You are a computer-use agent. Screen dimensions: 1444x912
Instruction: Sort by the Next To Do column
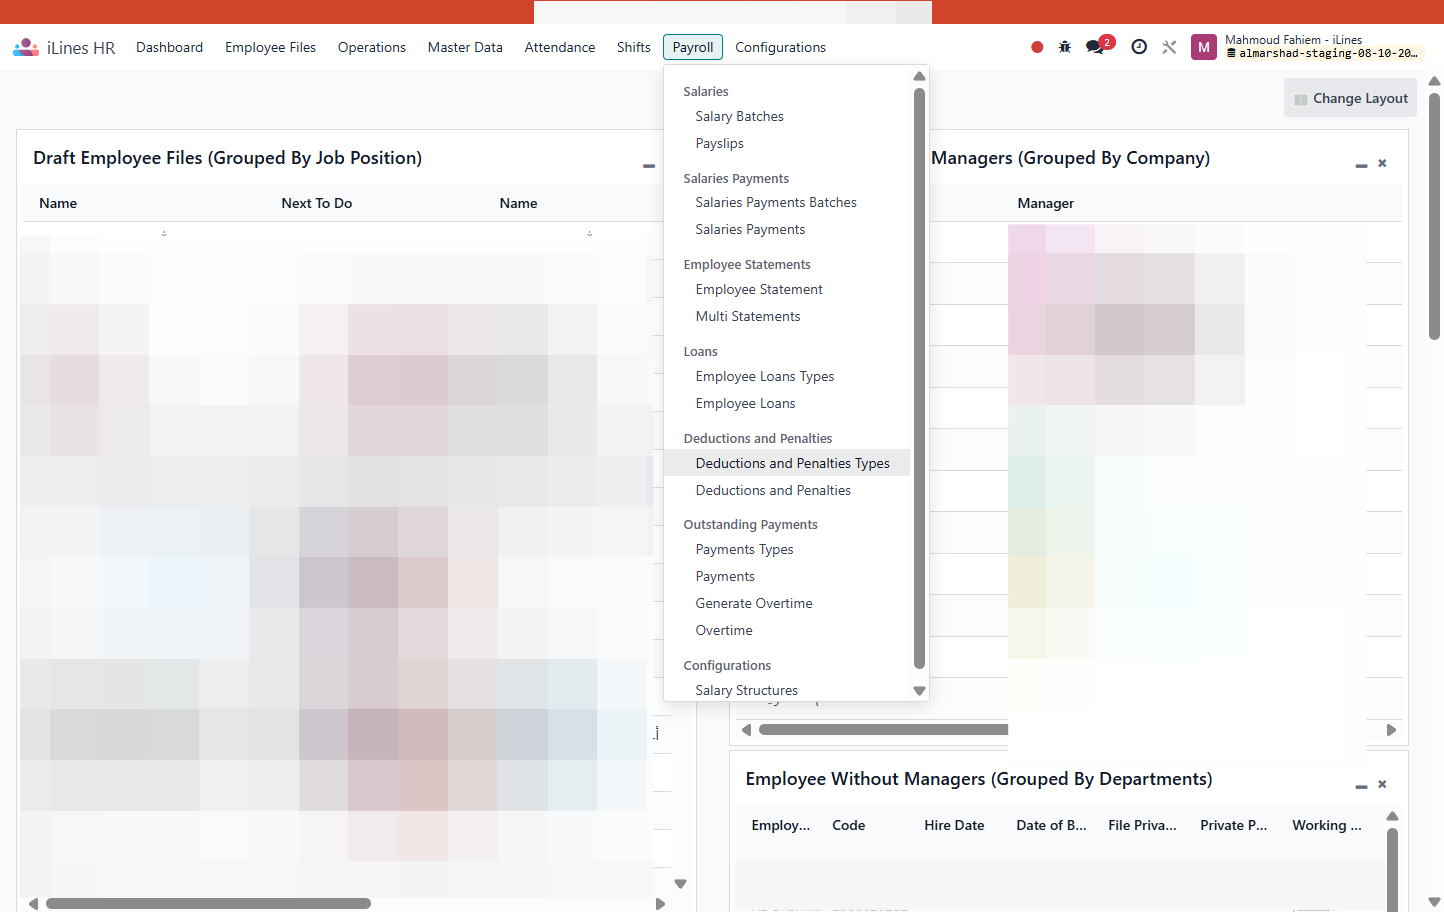tap(317, 203)
